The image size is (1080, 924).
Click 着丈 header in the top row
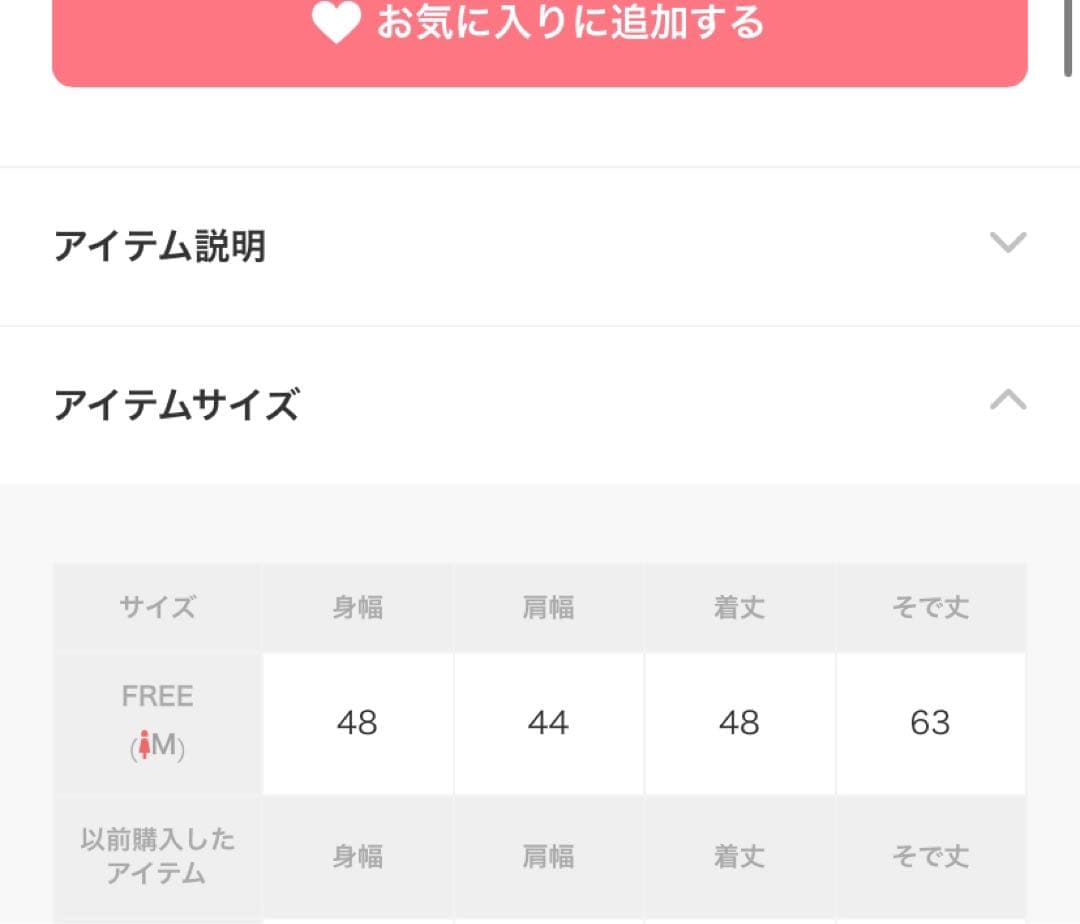tap(739, 607)
